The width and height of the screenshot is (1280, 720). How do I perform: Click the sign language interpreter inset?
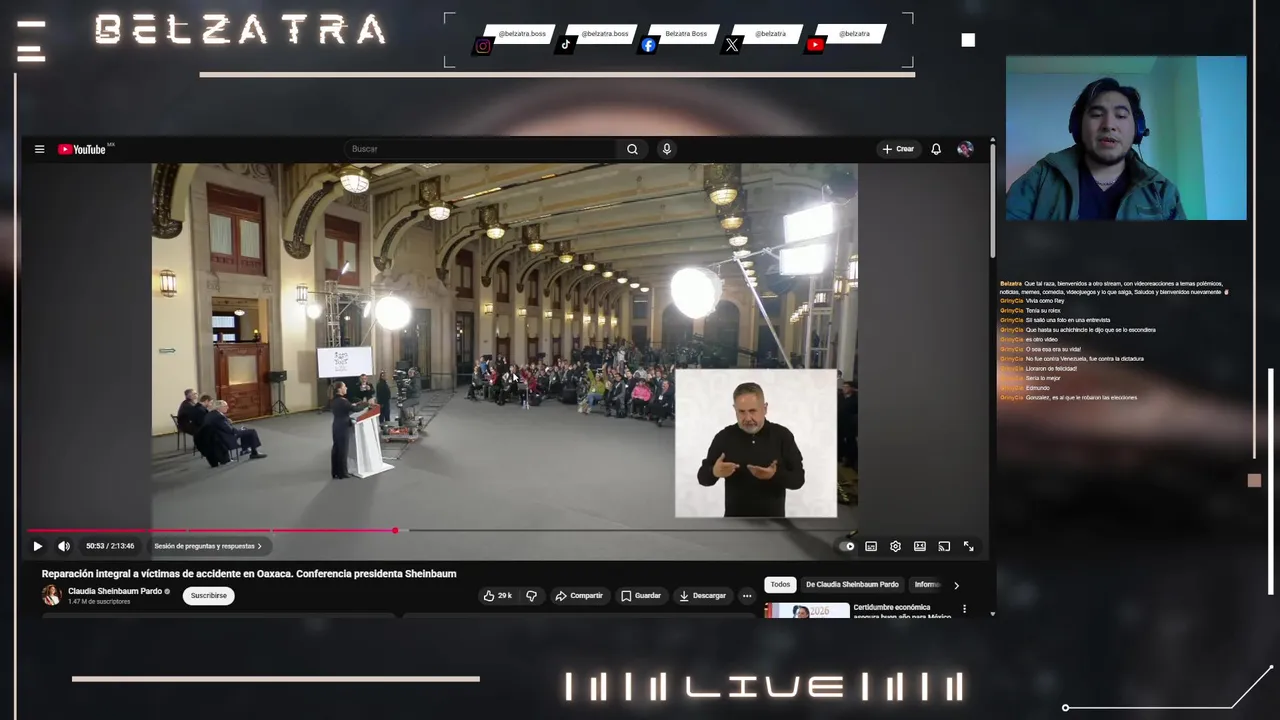click(x=756, y=443)
